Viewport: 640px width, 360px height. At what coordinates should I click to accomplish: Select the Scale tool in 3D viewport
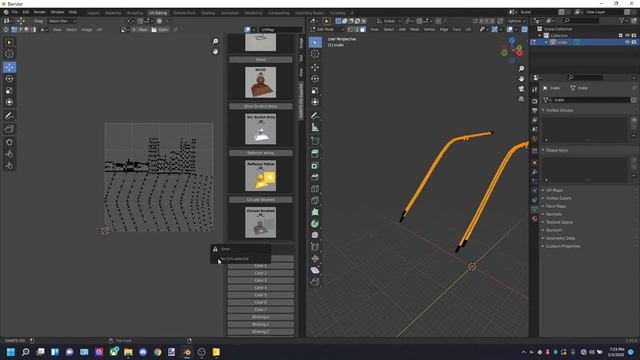[x=315, y=91]
